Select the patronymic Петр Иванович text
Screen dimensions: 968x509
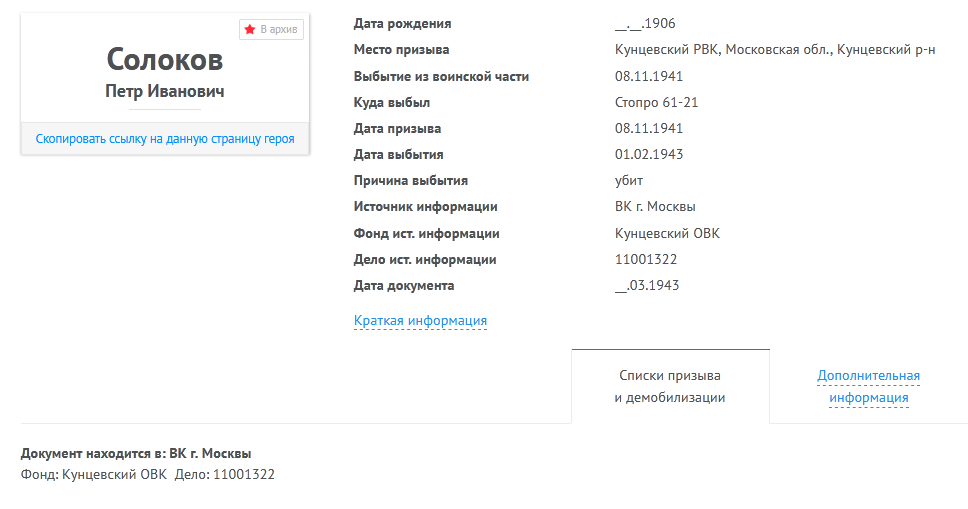click(165, 91)
